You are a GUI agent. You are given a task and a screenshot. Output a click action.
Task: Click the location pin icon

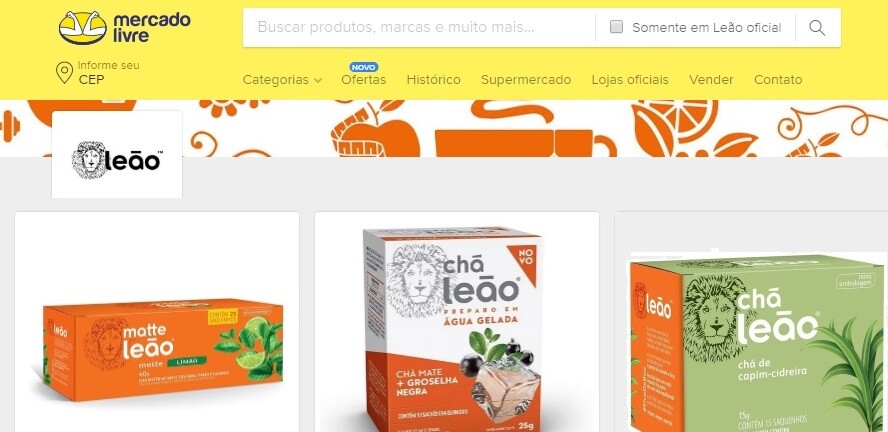[64, 73]
